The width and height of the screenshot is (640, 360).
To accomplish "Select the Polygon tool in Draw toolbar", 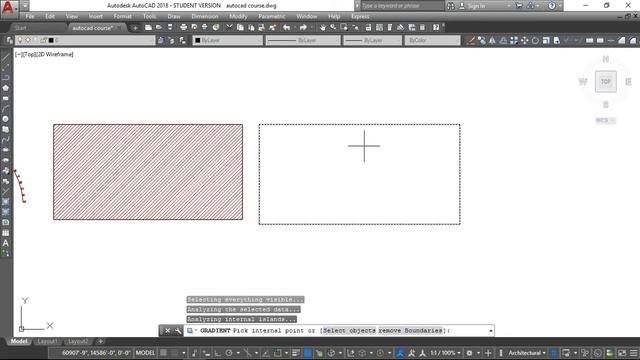I will 5,88.
